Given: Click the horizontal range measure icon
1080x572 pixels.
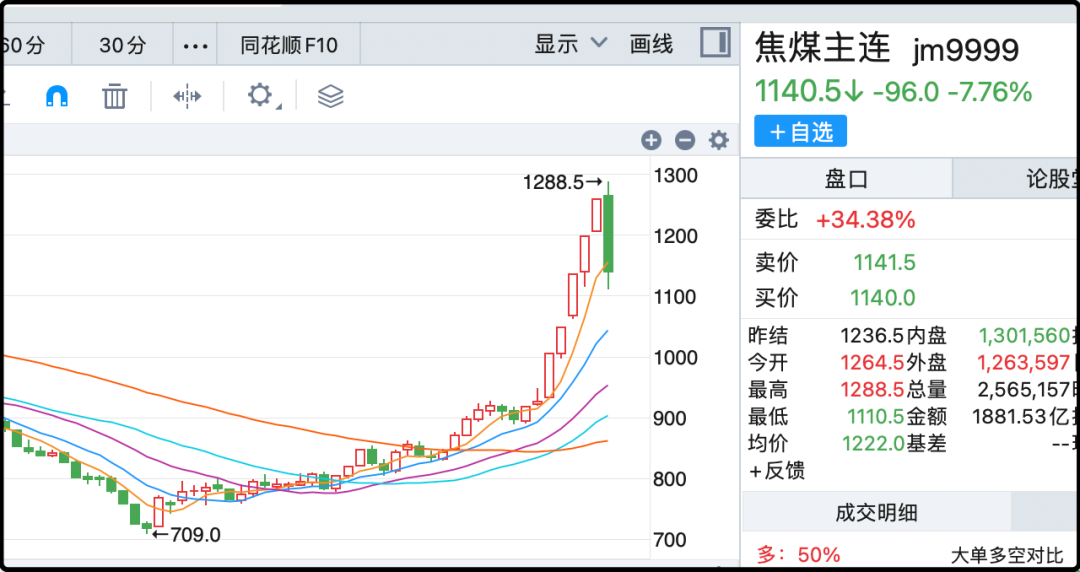Looking at the screenshot, I should click(187, 96).
